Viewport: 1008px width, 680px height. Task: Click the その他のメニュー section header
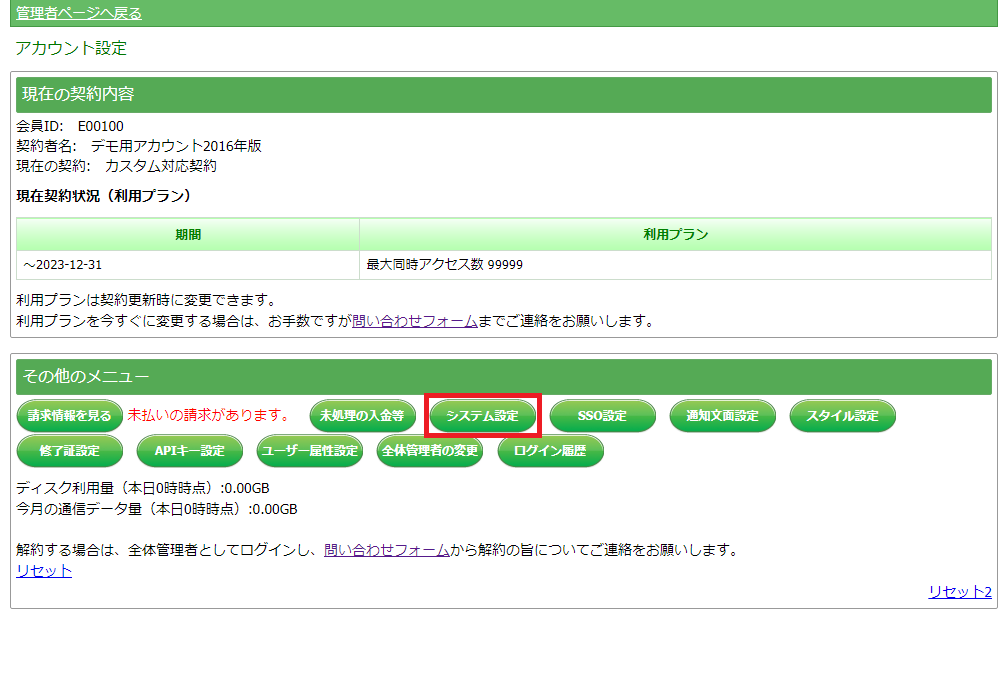click(x=504, y=377)
